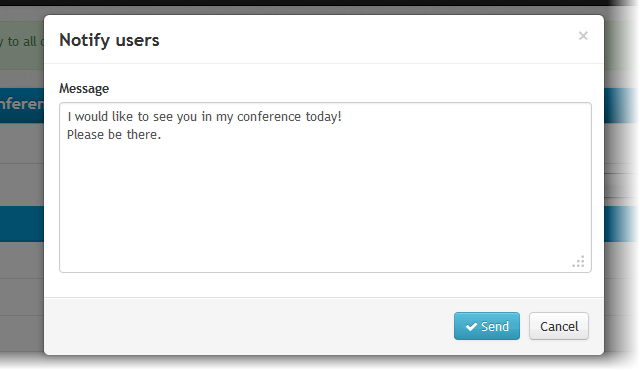Click the dimmed backdrop right of dialog
Screen dimensions: 640x370
[x=620, y=184]
